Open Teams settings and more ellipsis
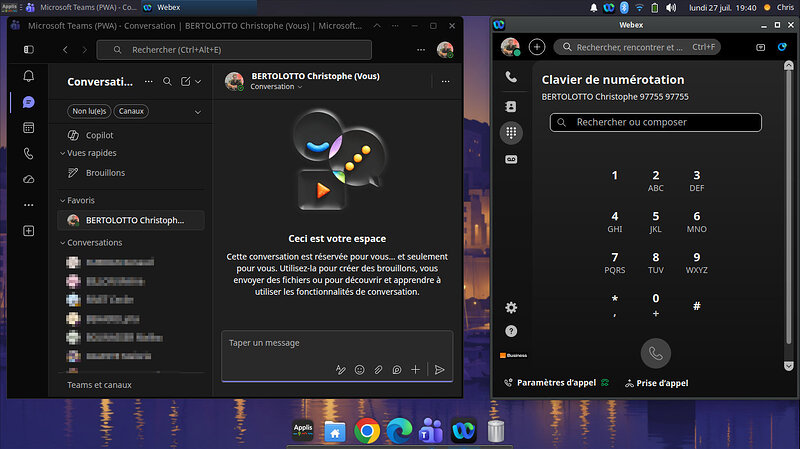 421,49
